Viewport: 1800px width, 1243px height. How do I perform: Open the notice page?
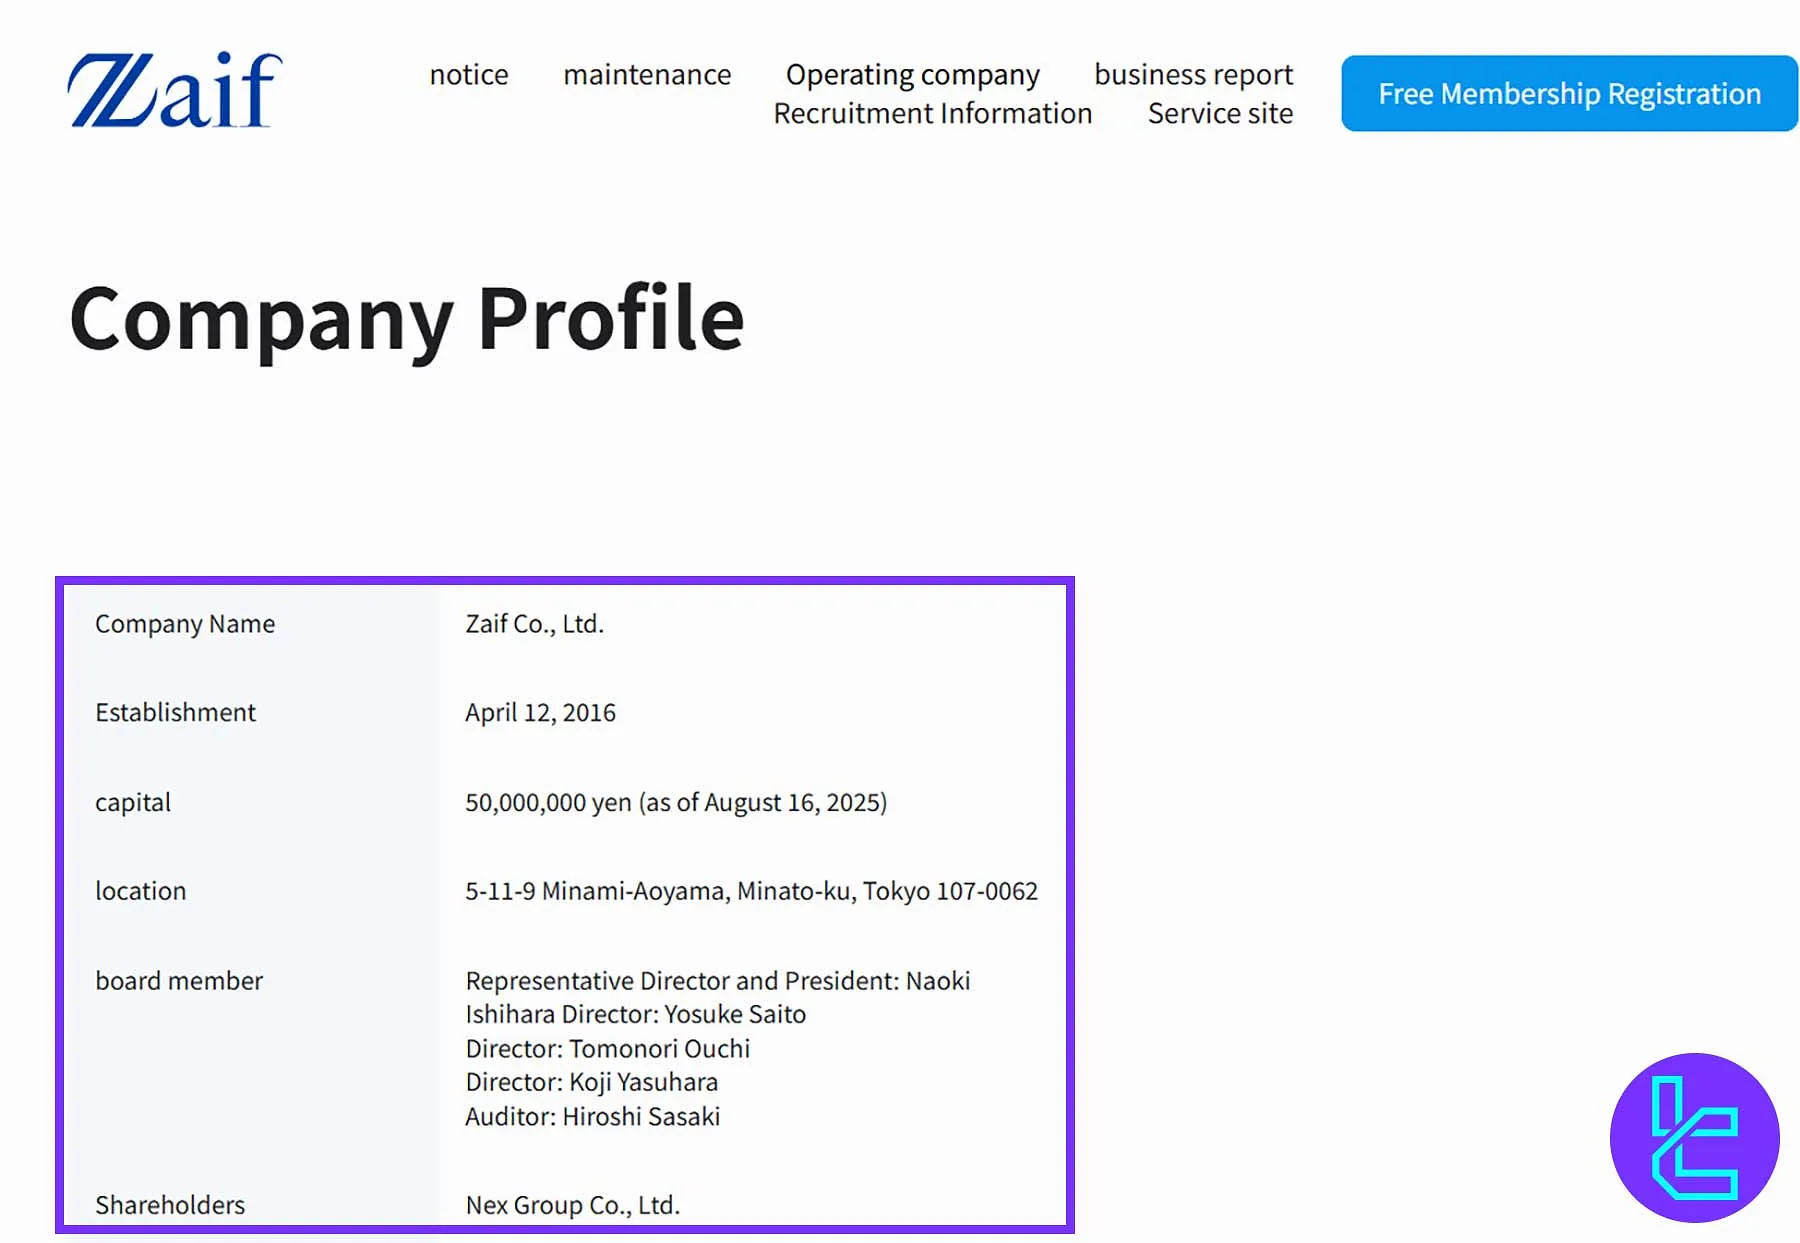tap(468, 74)
